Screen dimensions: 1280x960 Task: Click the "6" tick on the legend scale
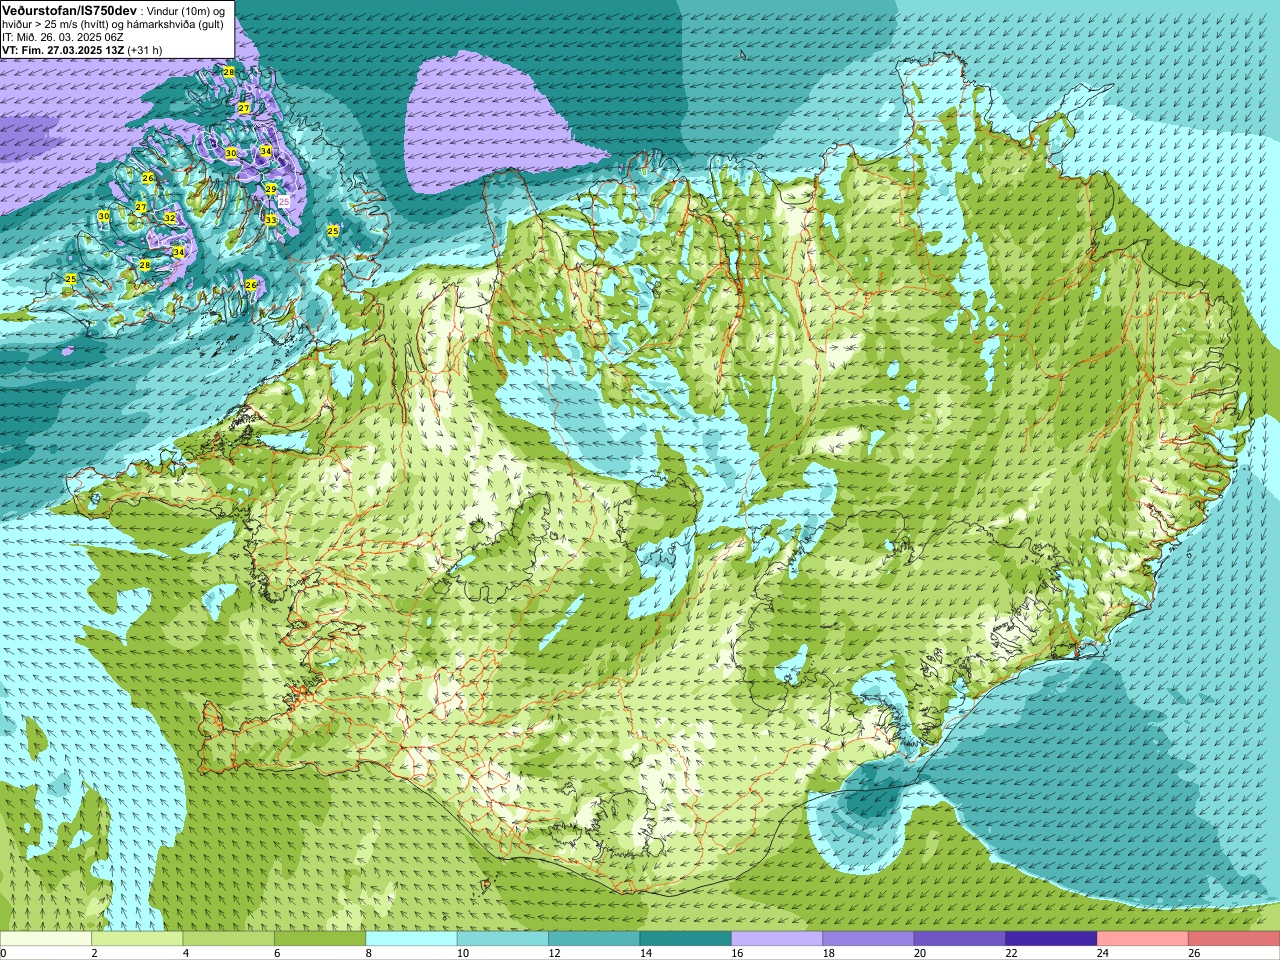tap(278, 953)
